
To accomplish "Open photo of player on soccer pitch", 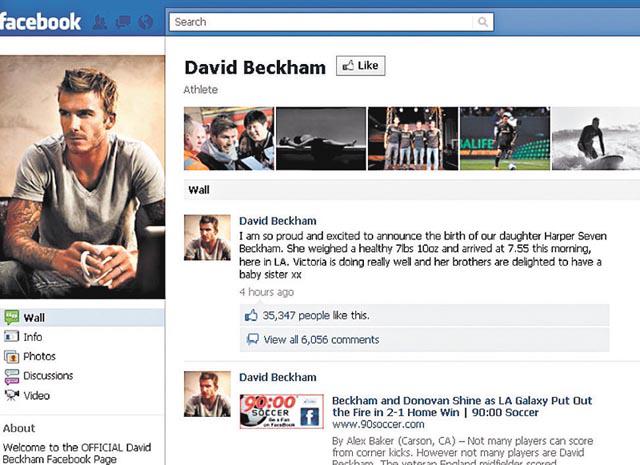I will [505, 138].
